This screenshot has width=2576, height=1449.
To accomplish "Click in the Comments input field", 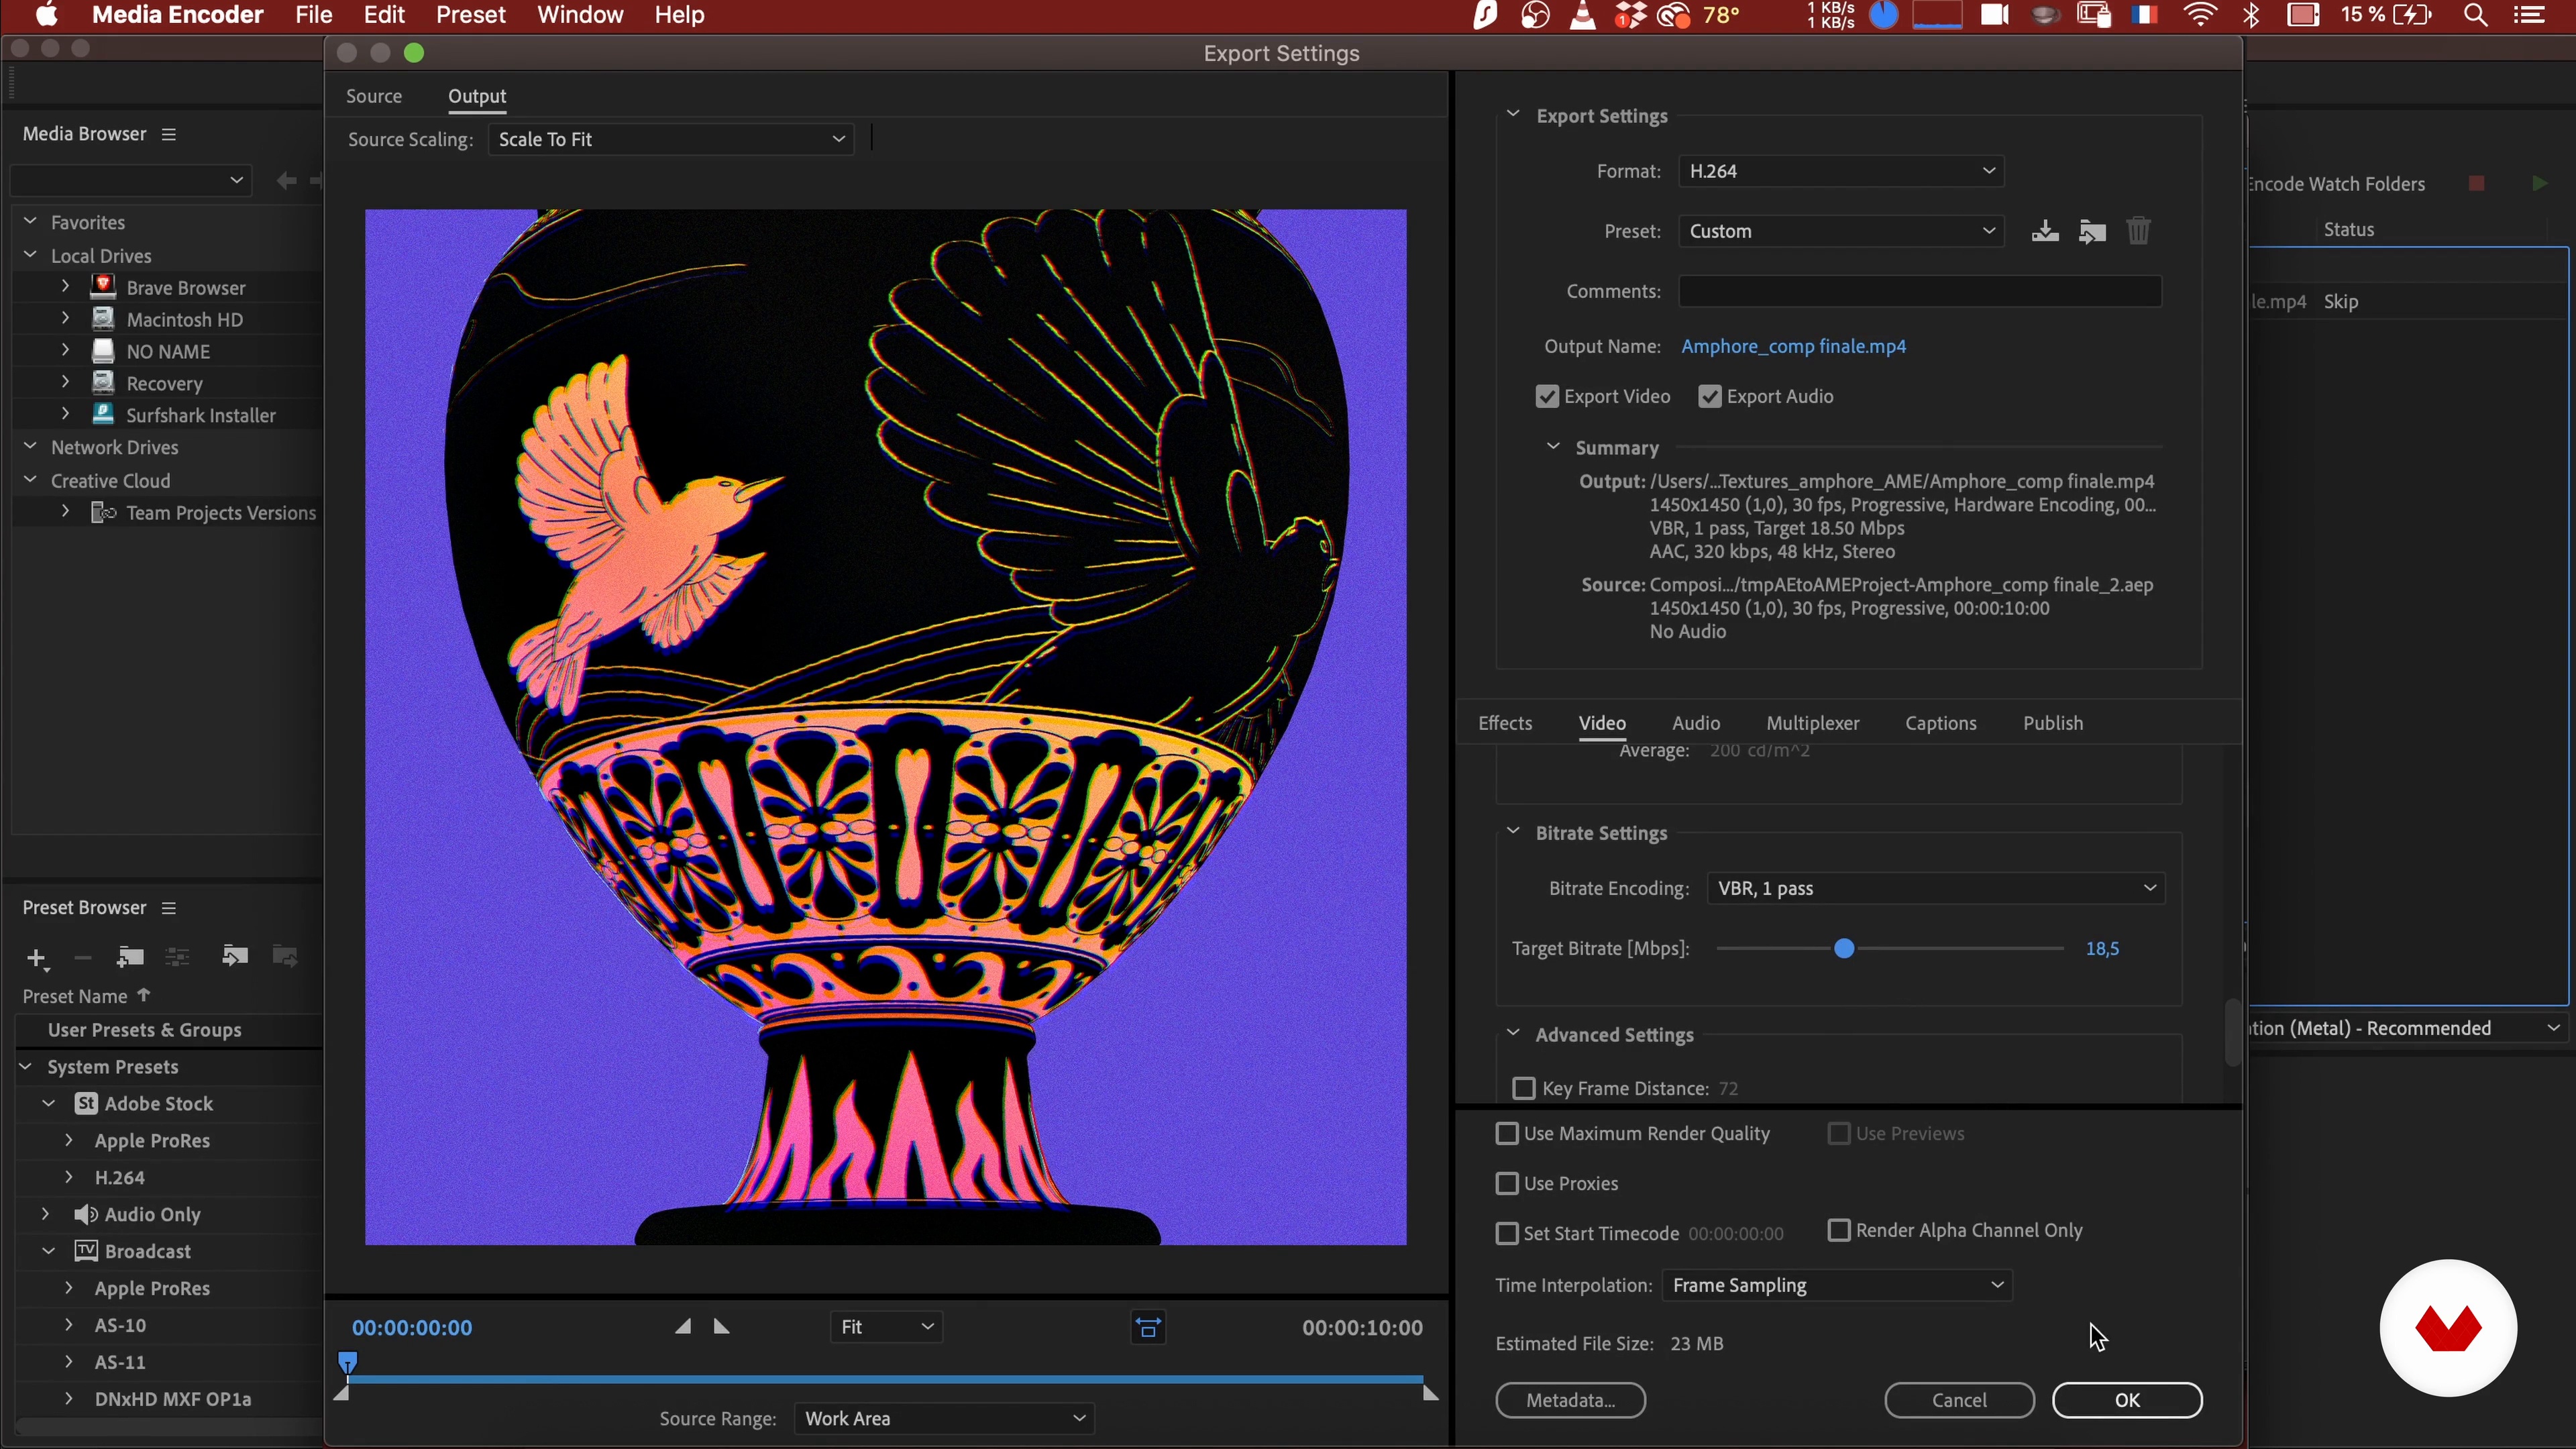I will tap(1920, 291).
